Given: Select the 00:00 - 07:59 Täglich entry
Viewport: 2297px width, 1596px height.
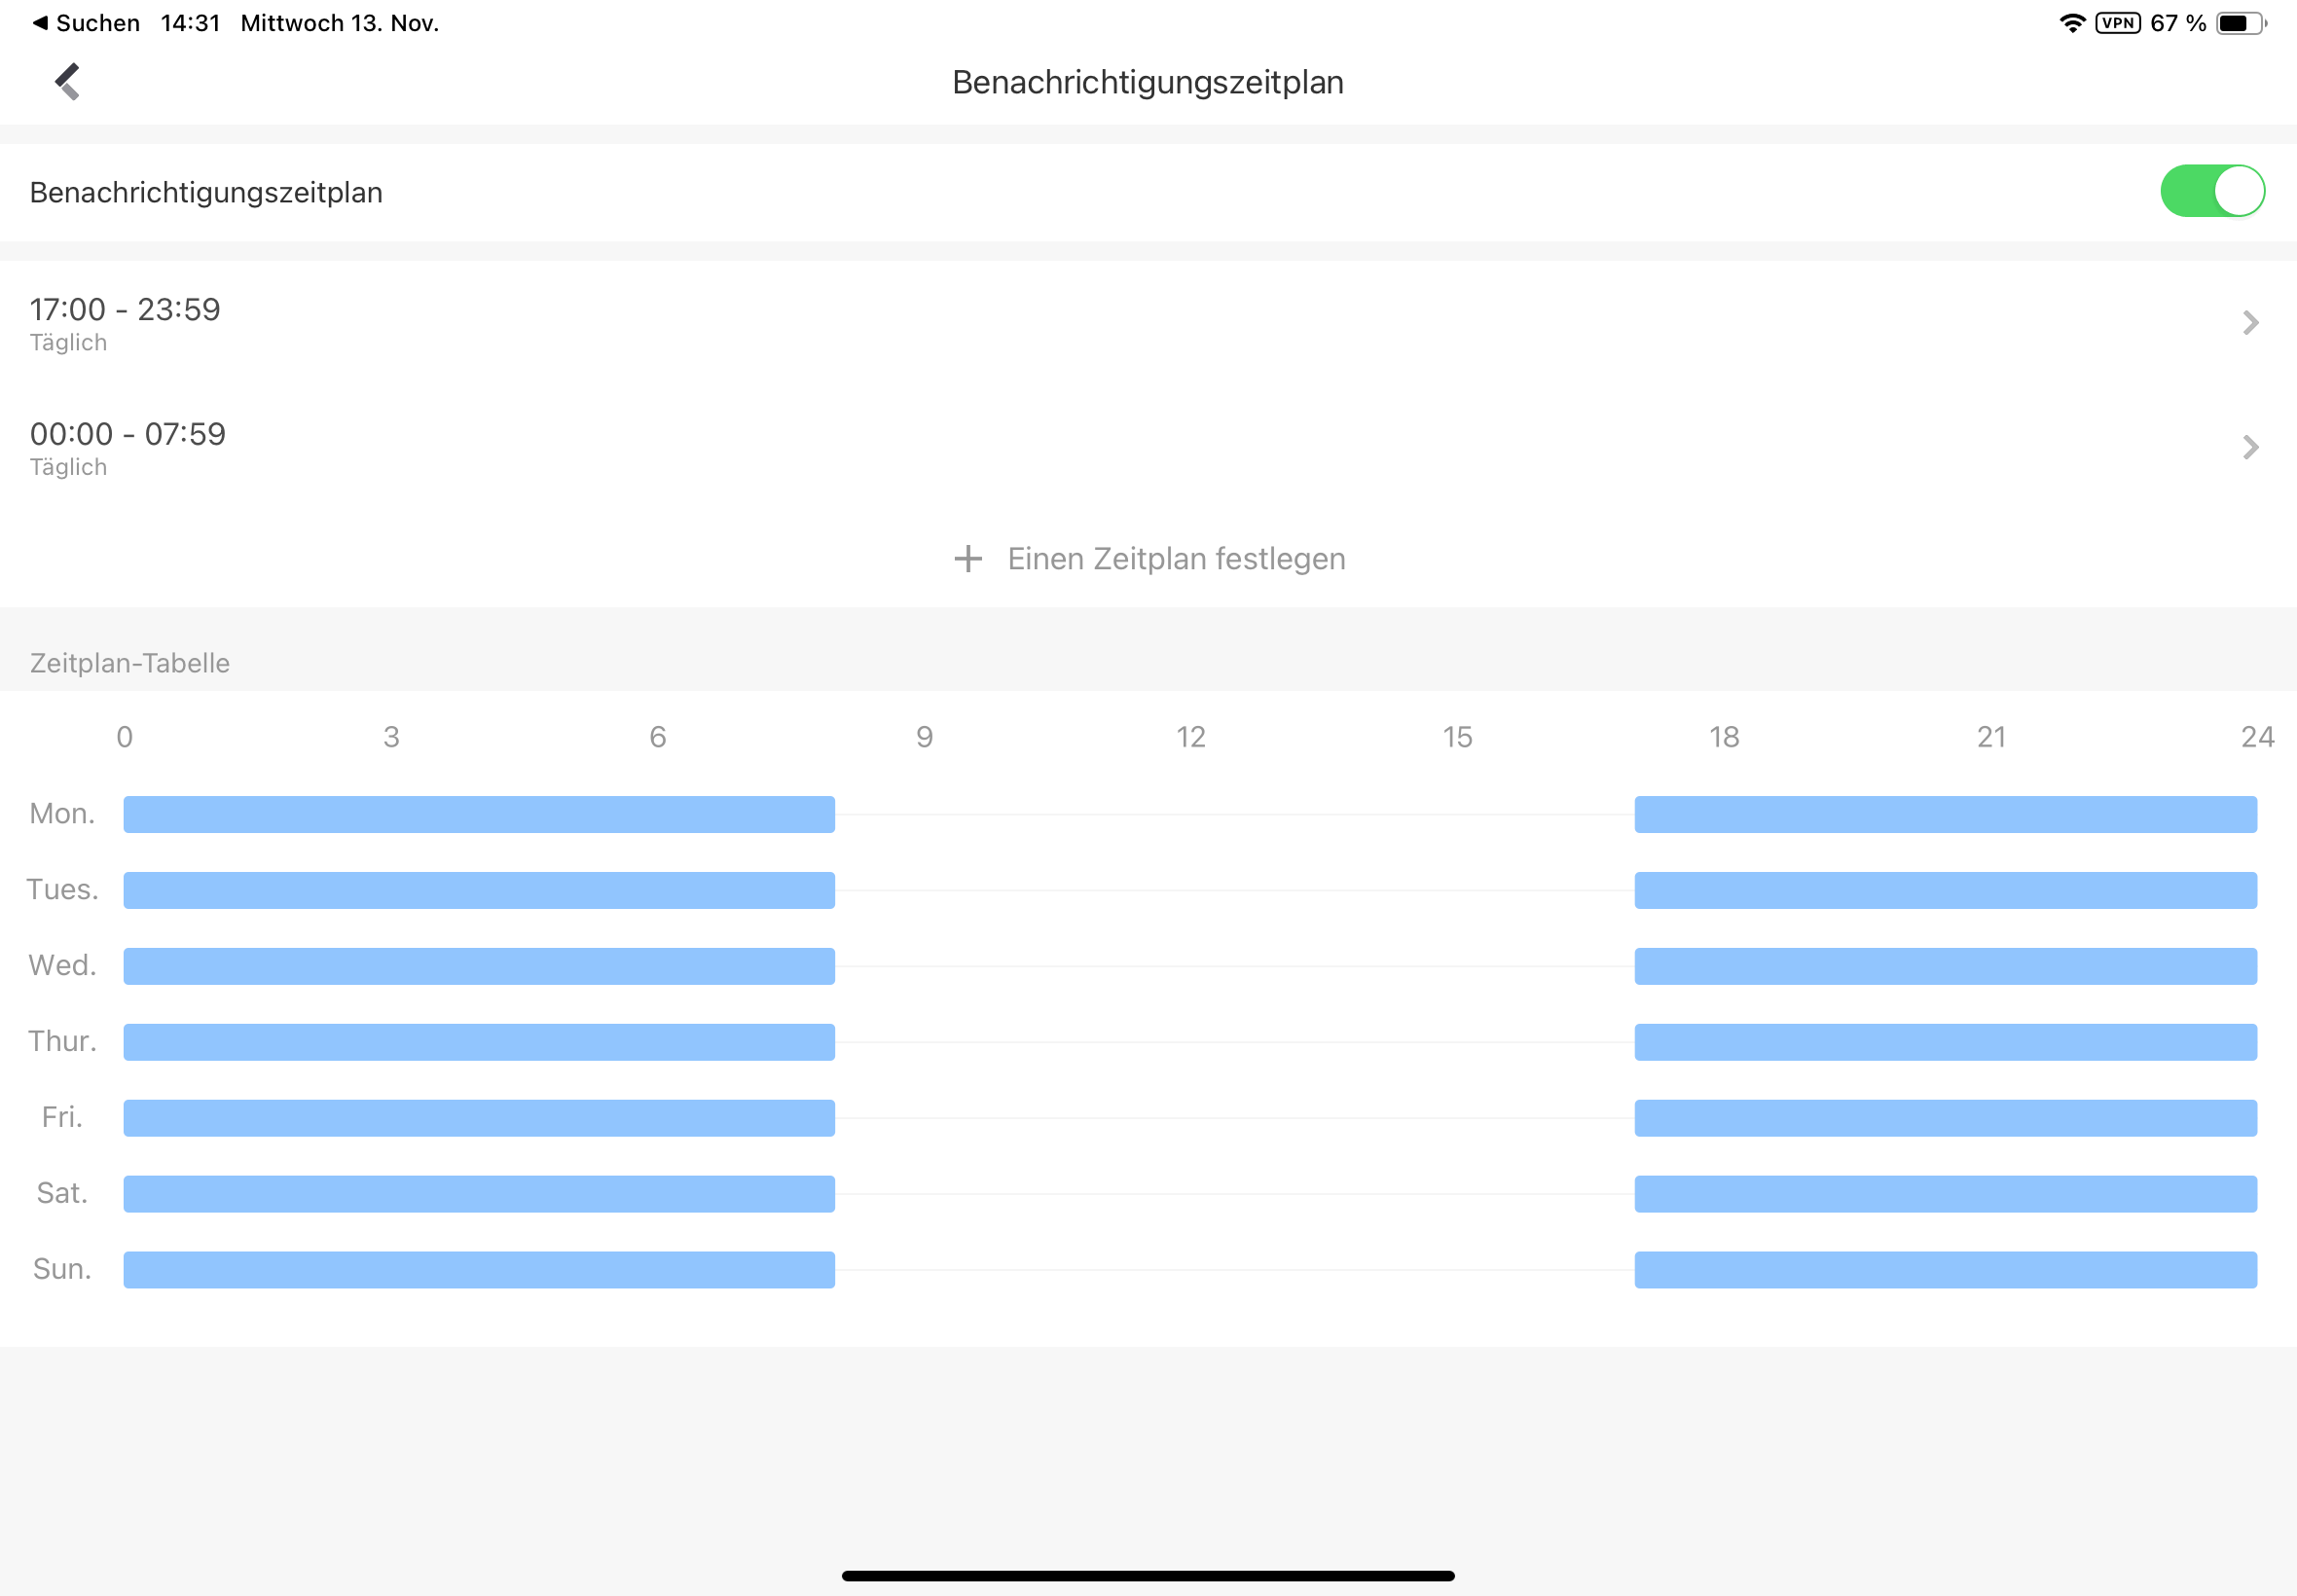Looking at the screenshot, I should point(128,447).
